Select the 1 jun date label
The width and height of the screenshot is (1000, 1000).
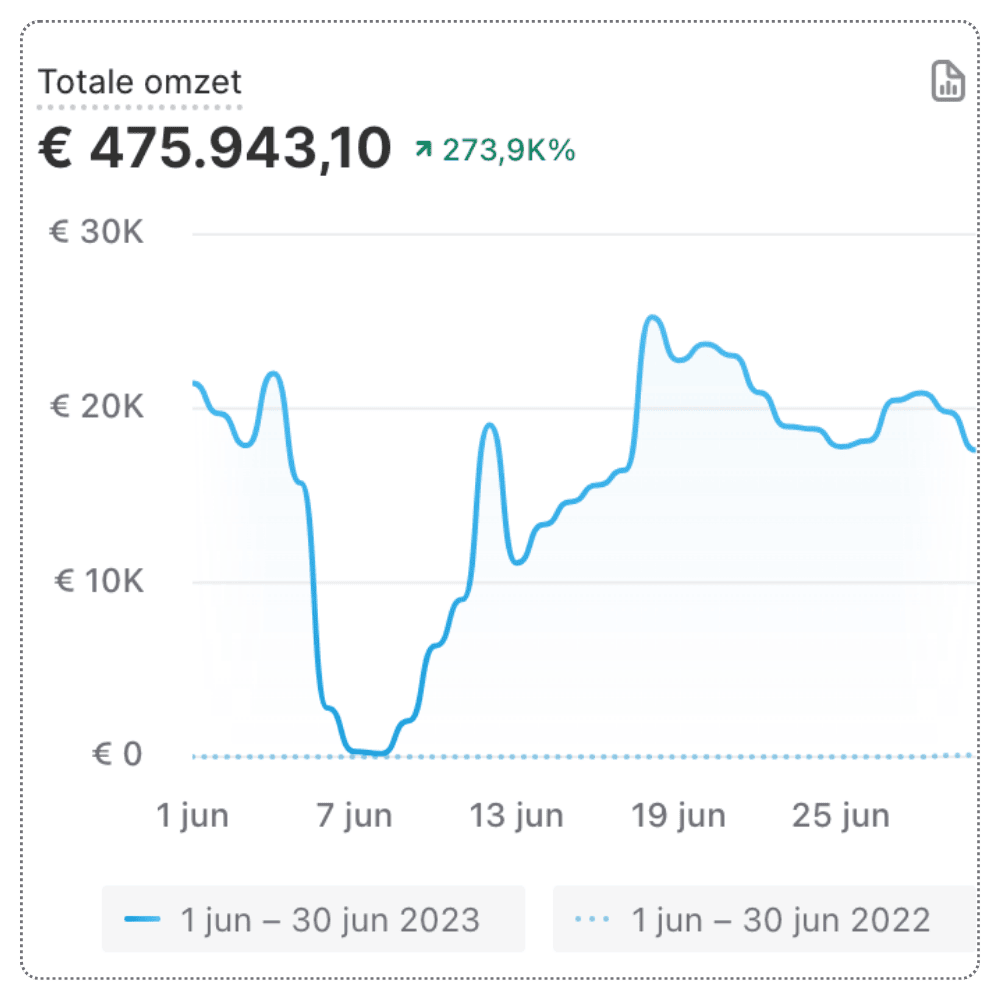[x=193, y=815]
